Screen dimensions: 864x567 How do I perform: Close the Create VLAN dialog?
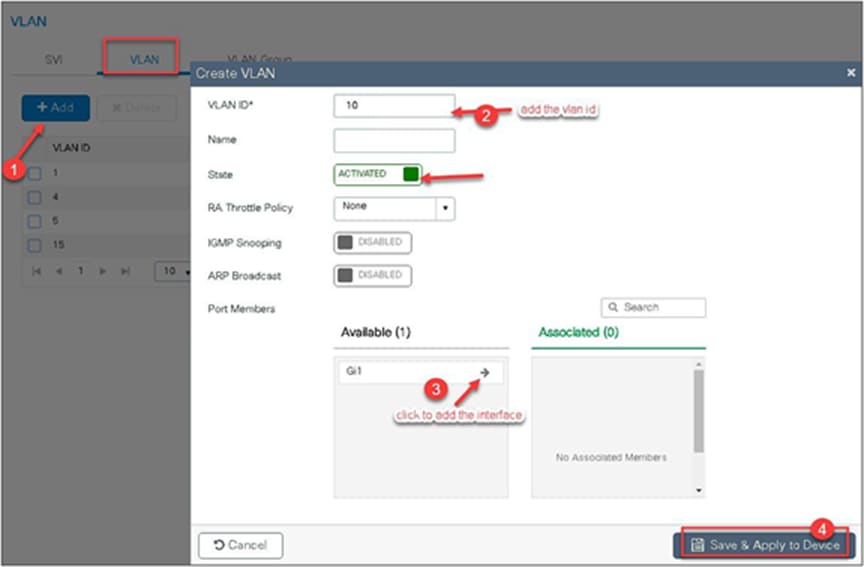pos(851,73)
